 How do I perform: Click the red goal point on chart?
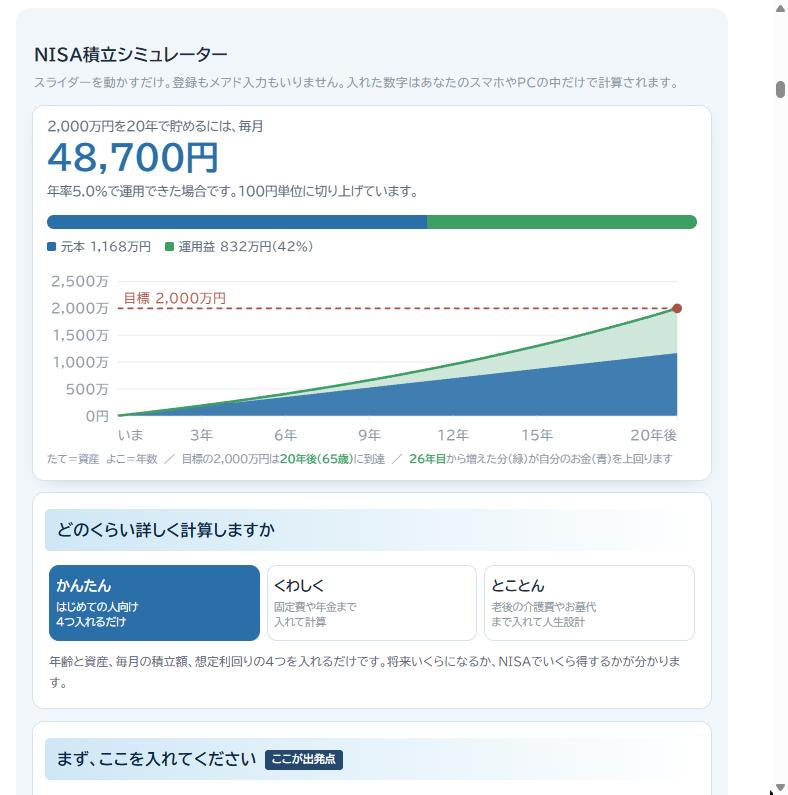(677, 308)
